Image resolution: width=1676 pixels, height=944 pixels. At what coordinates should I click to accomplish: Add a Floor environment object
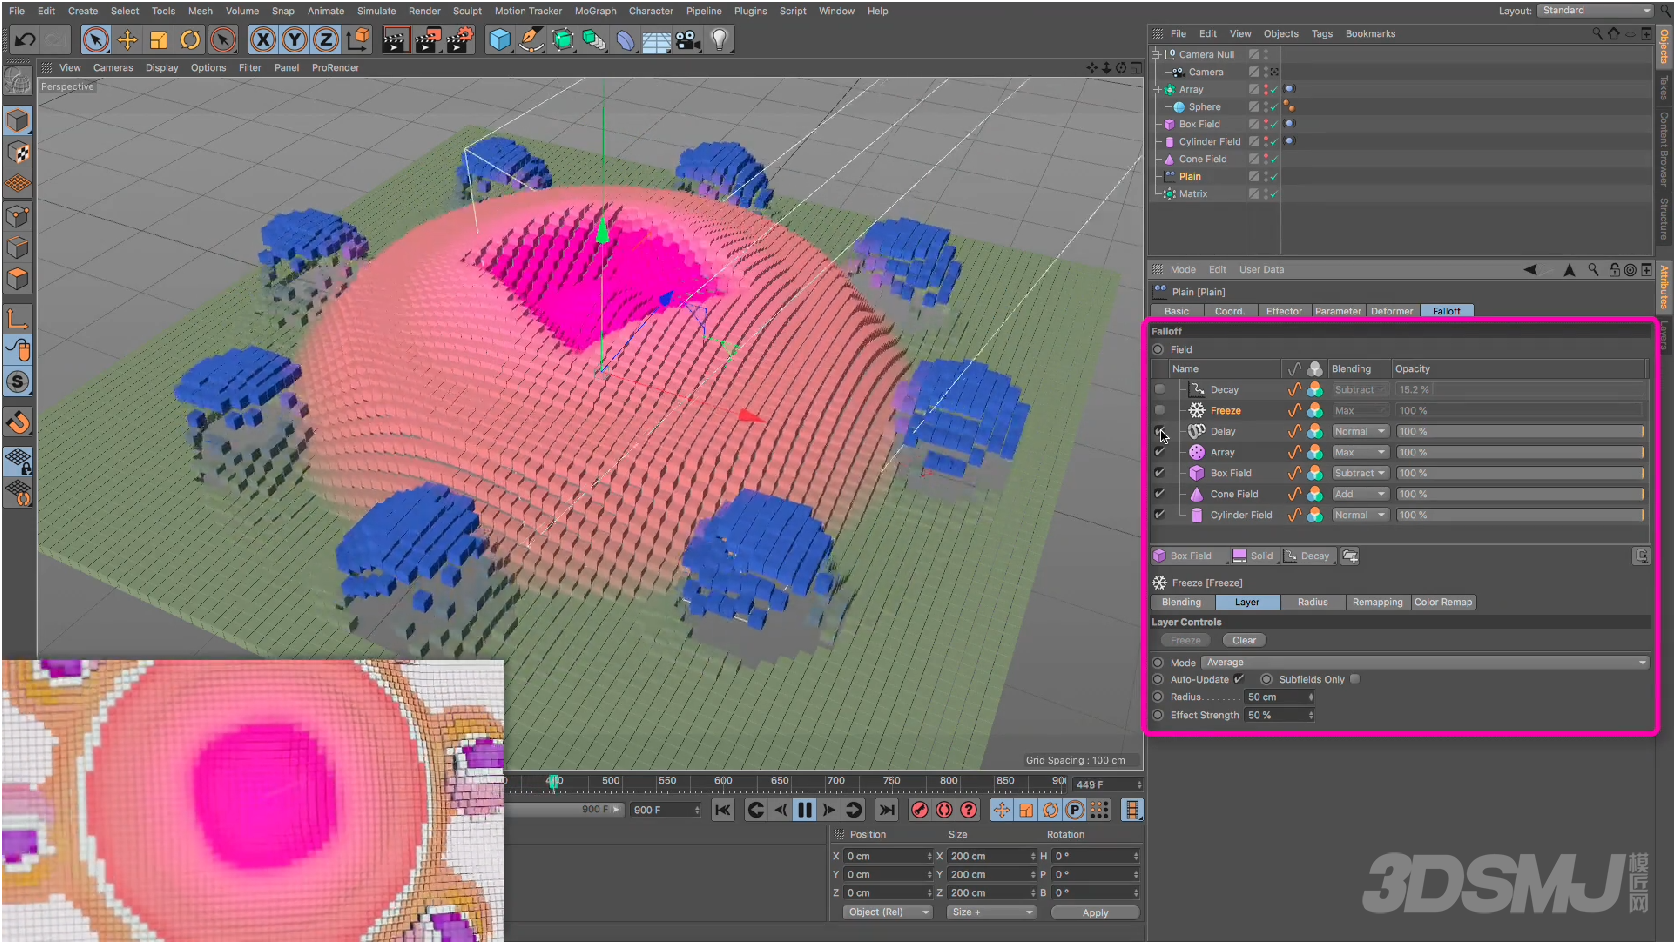click(x=656, y=40)
